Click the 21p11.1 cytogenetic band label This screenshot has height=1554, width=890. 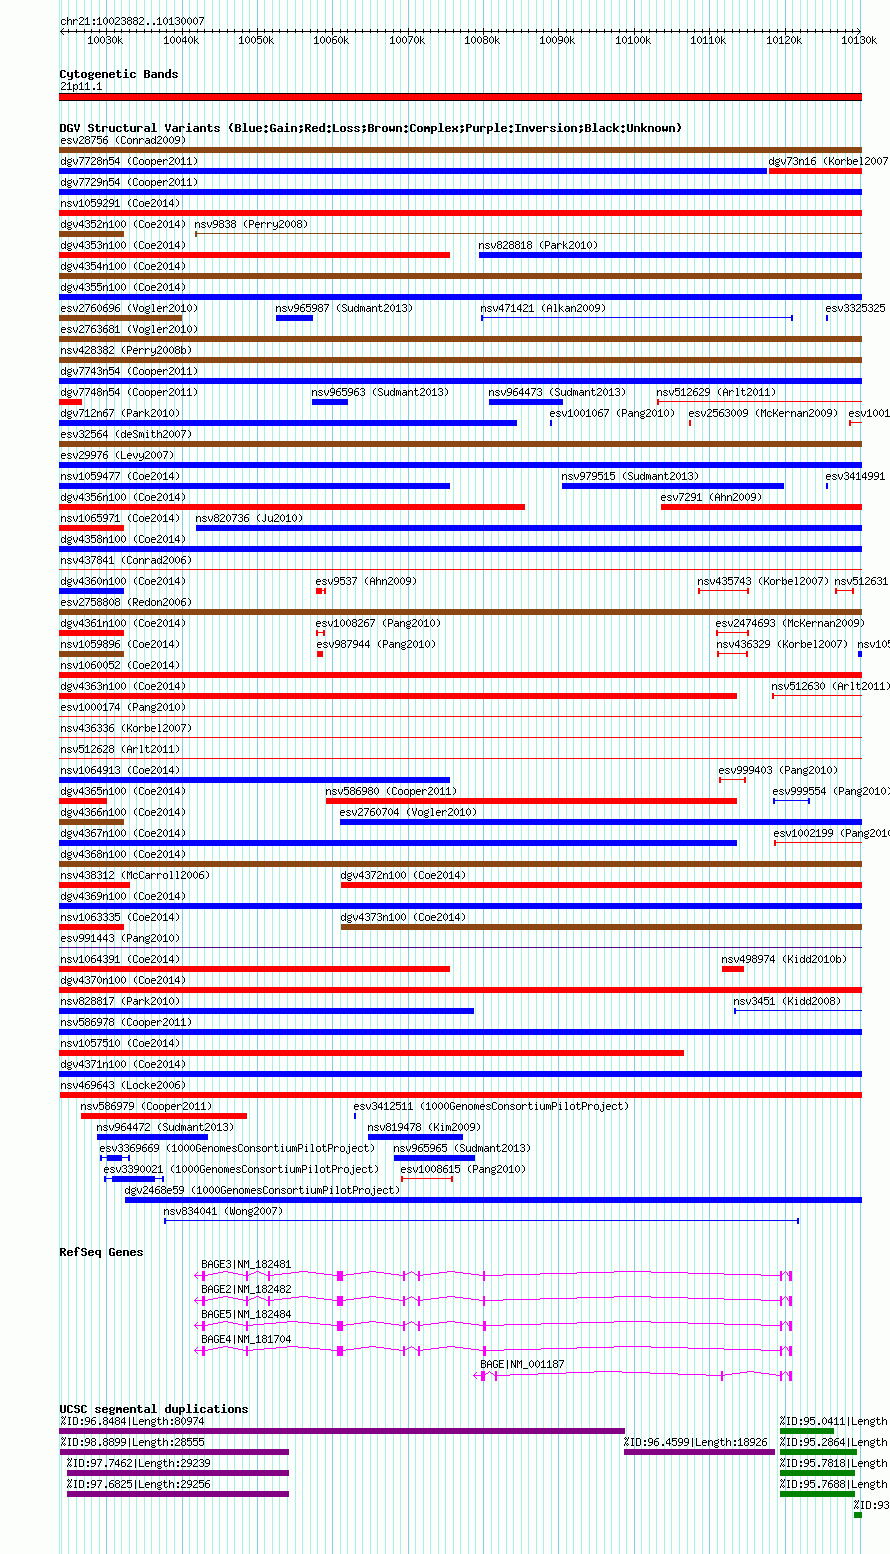point(81,87)
